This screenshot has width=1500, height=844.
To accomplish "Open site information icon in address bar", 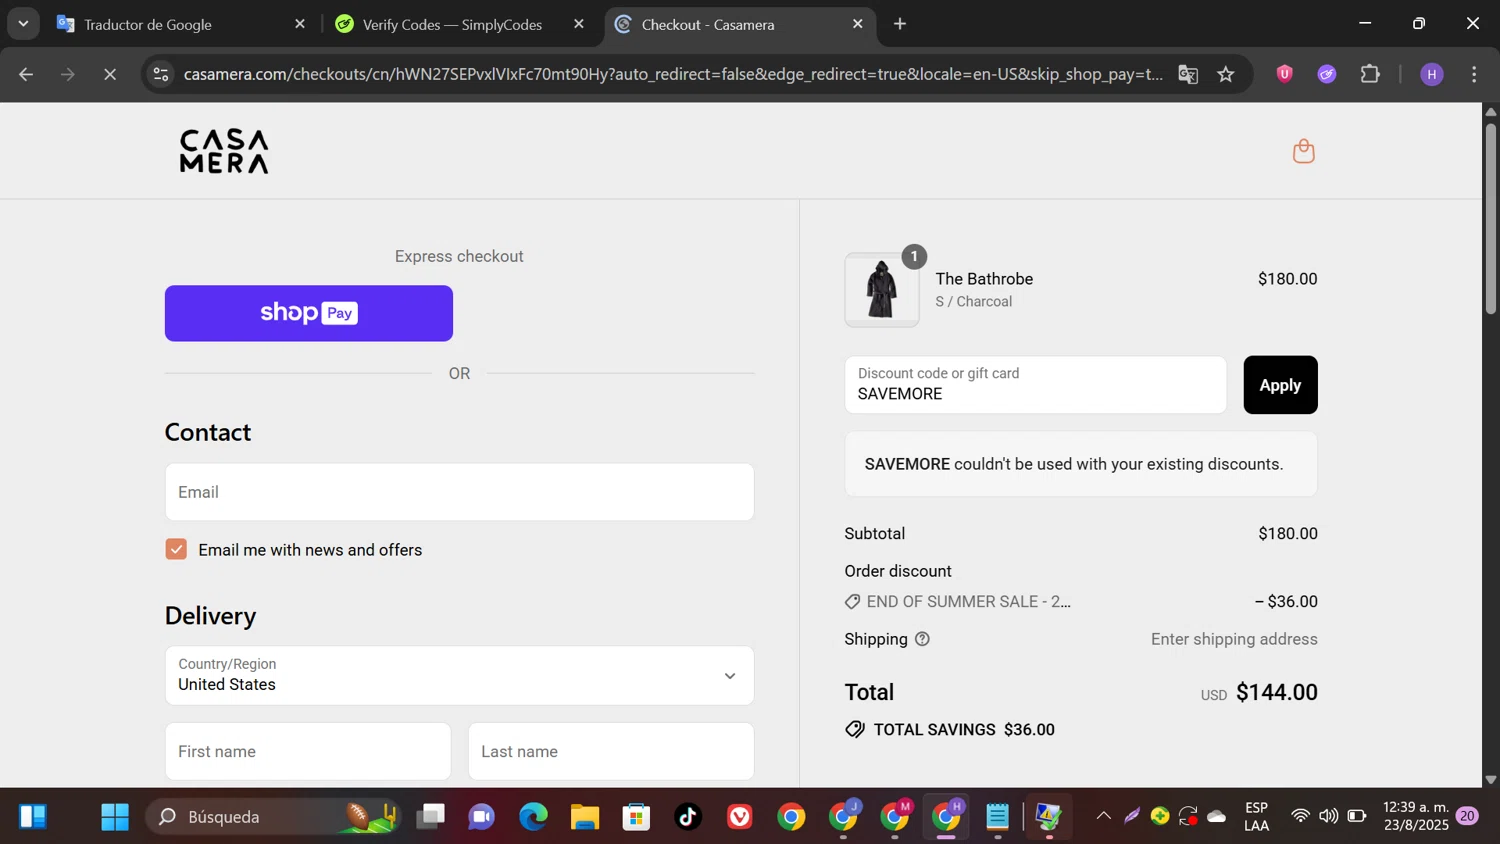I will click(161, 74).
